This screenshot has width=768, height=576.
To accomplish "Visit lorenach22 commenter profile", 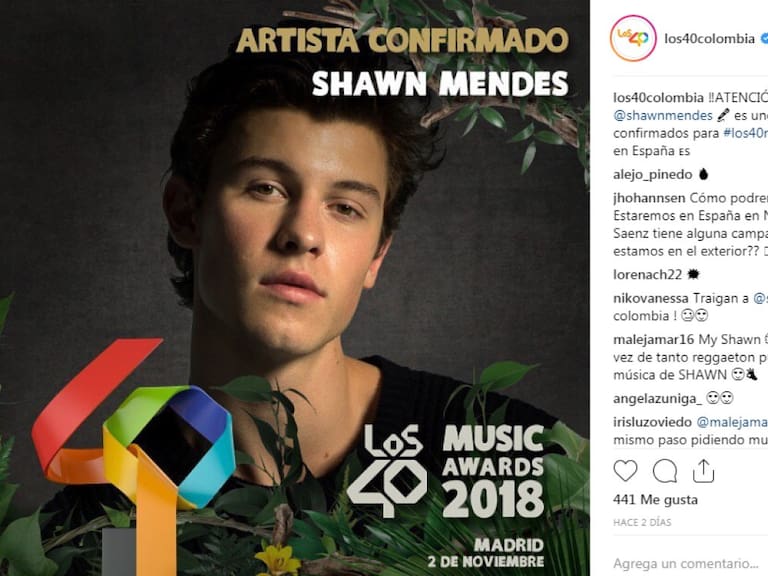I will [647, 274].
